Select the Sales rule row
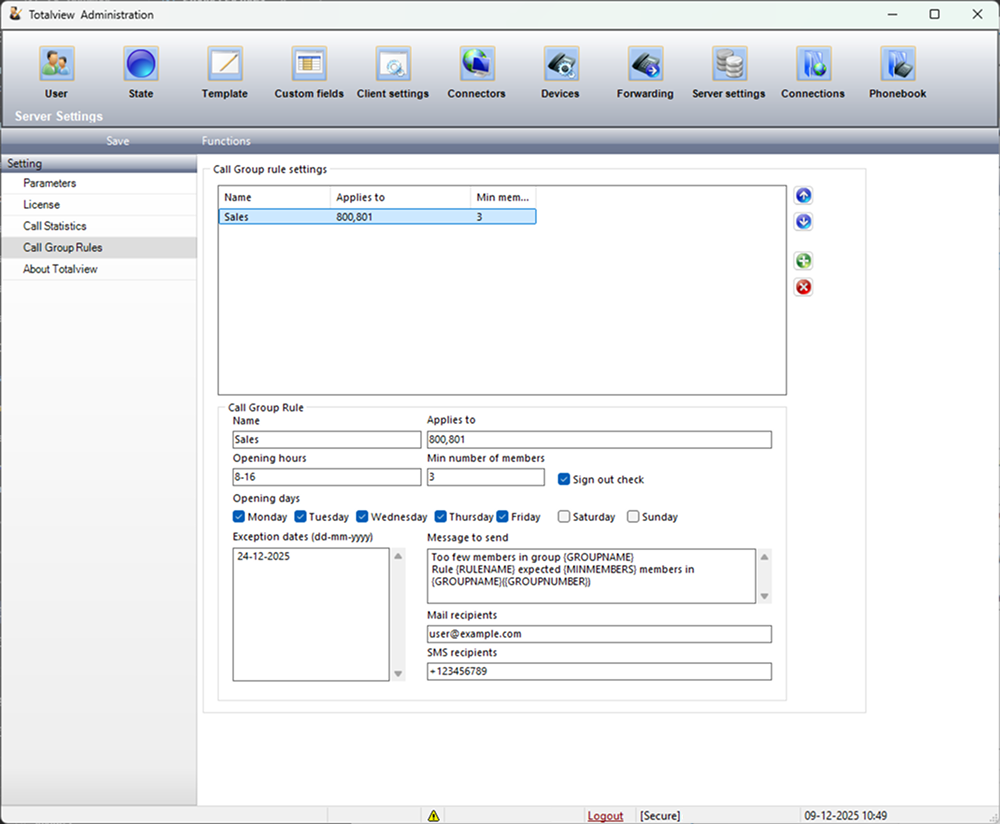Viewport: 1000px width, 825px height. click(378, 217)
